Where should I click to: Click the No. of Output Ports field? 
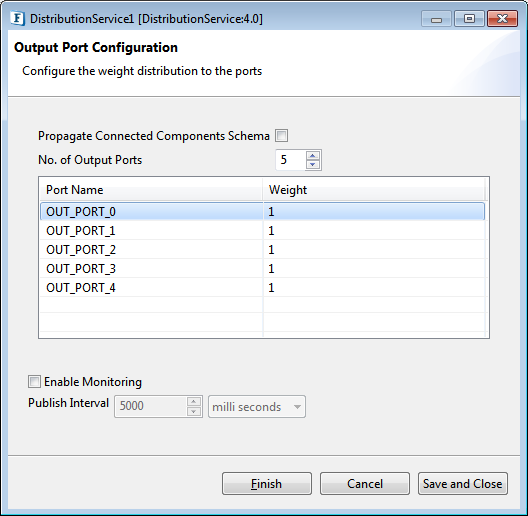pos(291,160)
